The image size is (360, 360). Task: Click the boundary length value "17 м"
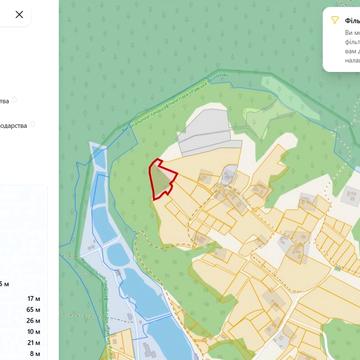click(x=34, y=299)
